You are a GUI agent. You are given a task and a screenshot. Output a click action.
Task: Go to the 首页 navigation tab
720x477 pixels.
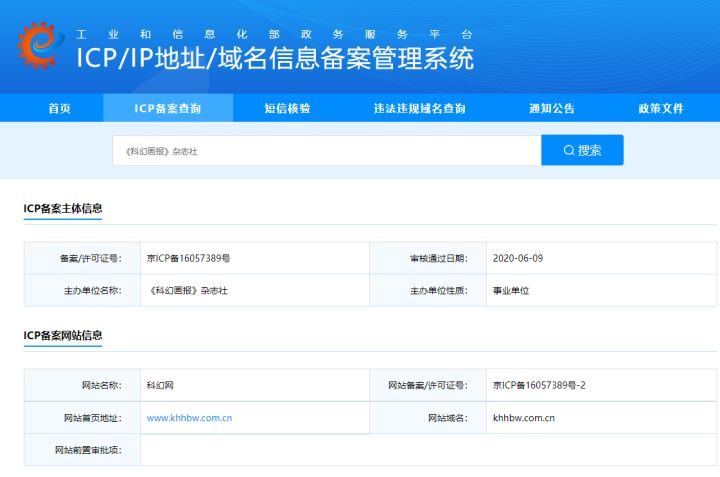click(x=60, y=108)
